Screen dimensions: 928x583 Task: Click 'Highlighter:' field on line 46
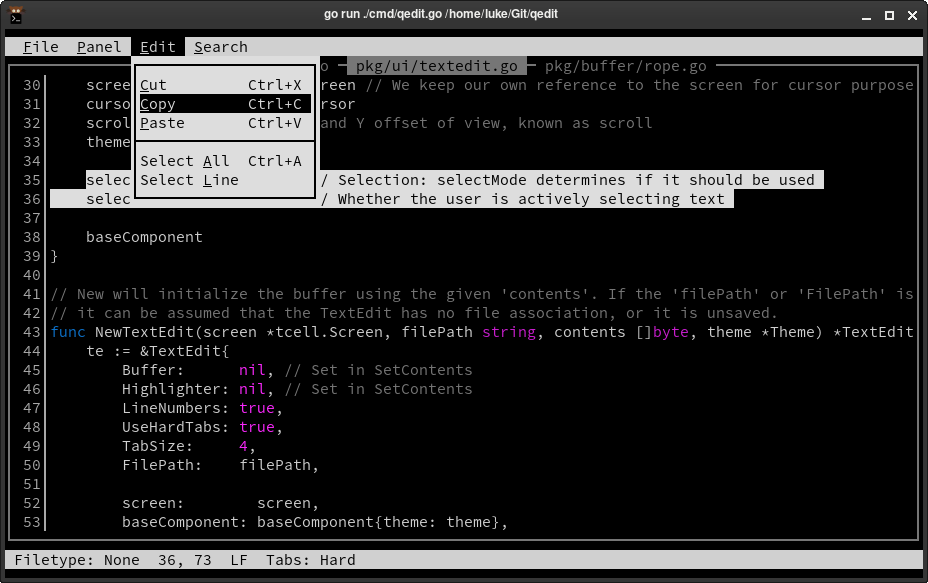coord(176,389)
